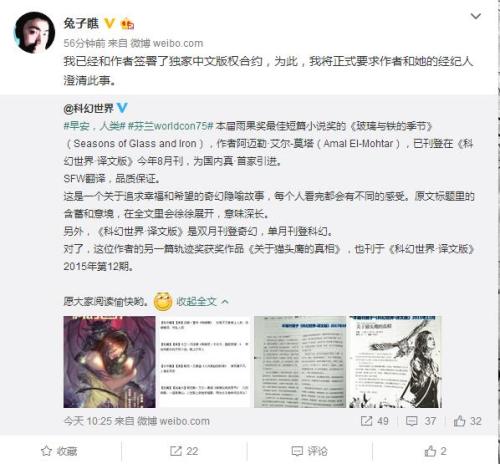The height and width of the screenshot is (464, 500).
Task: Click the orange membership badge icon
Action: coord(128,24)
